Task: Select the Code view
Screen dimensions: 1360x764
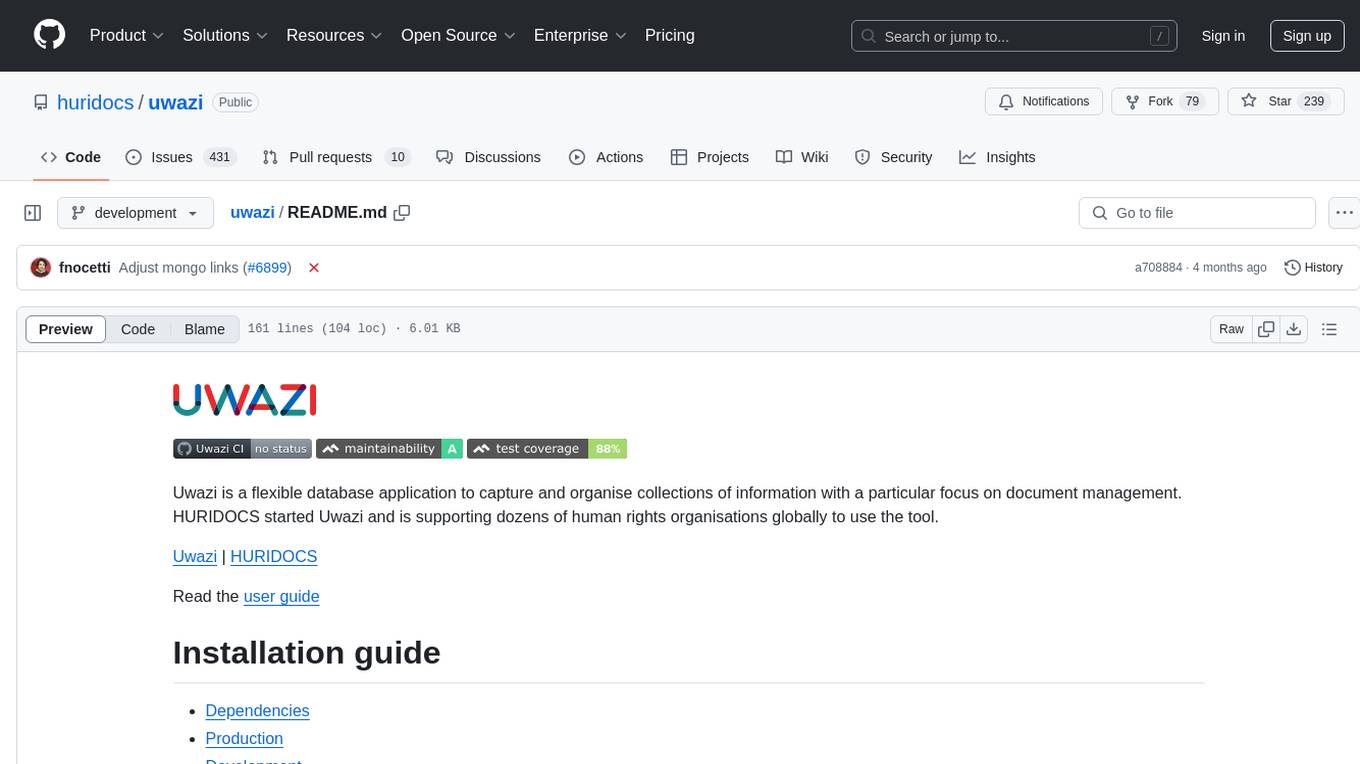Action: (138, 329)
